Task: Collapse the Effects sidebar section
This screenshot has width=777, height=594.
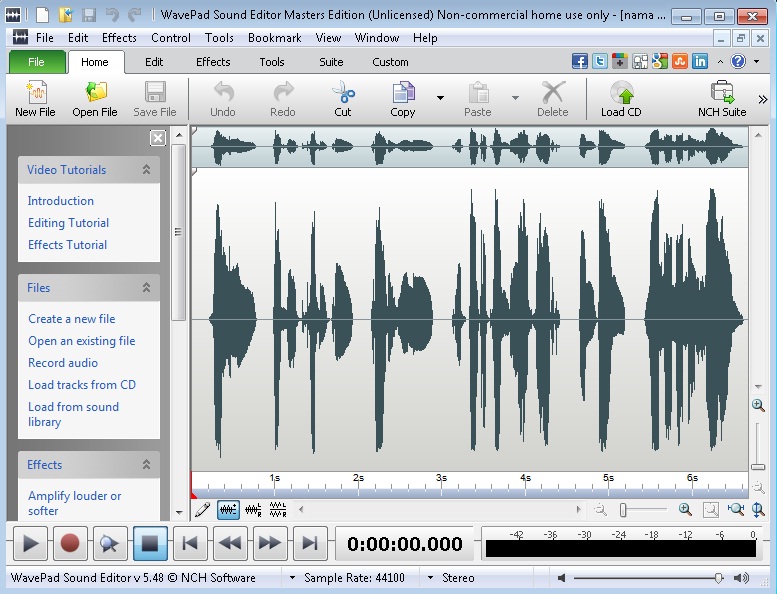Action: (x=146, y=464)
